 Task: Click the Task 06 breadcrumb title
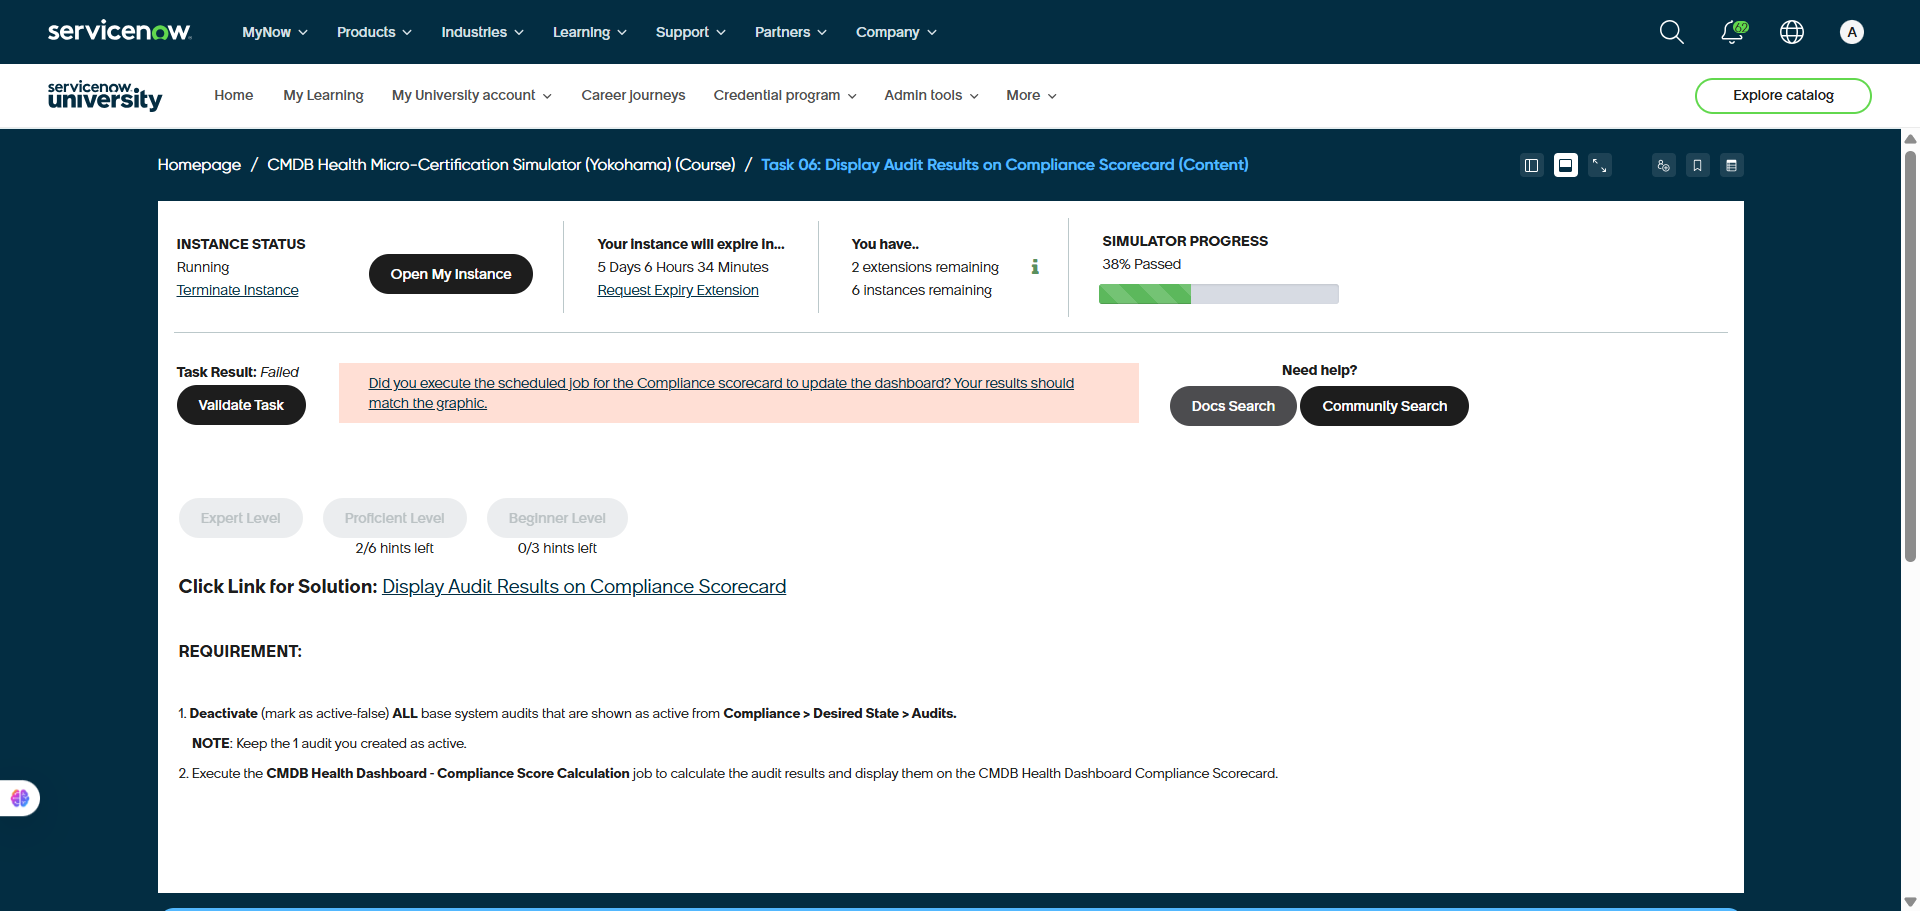pos(1005,165)
